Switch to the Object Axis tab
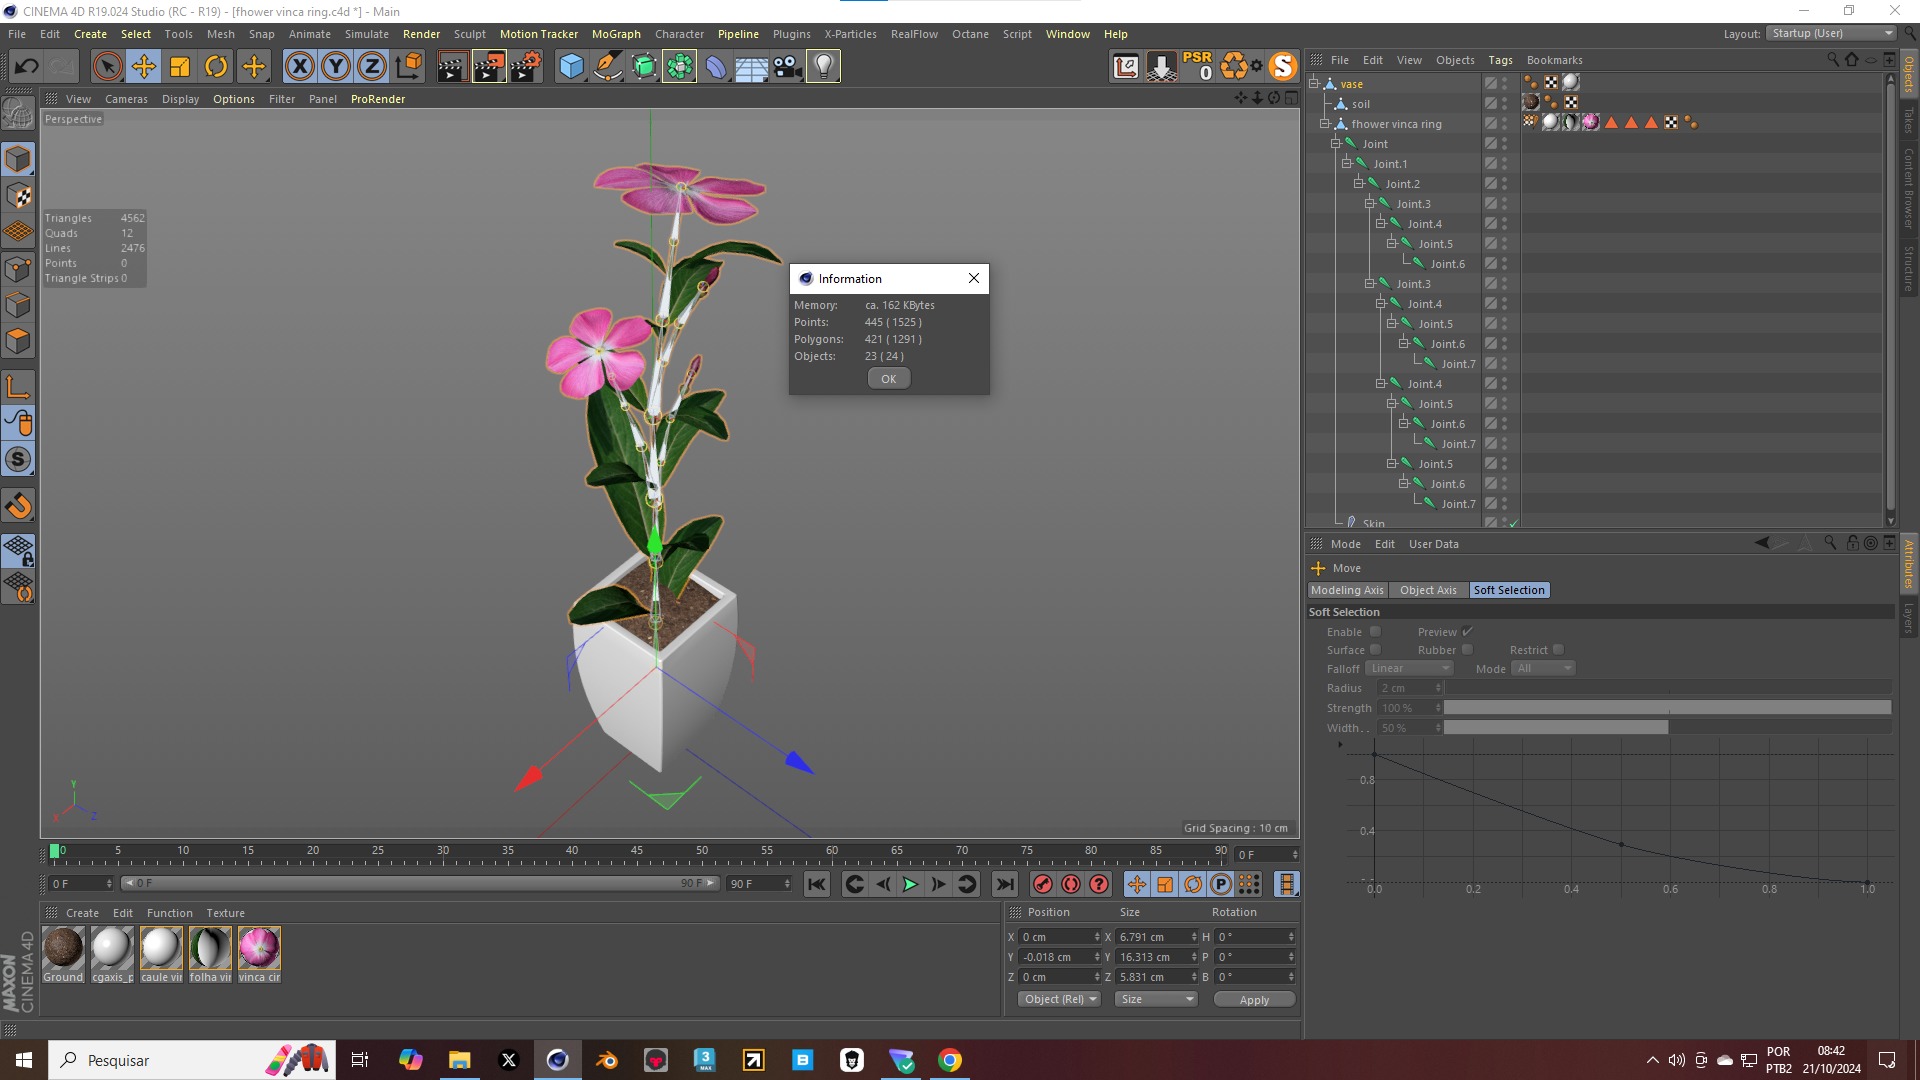The image size is (1920, 1080). [x=1427, y=590]
